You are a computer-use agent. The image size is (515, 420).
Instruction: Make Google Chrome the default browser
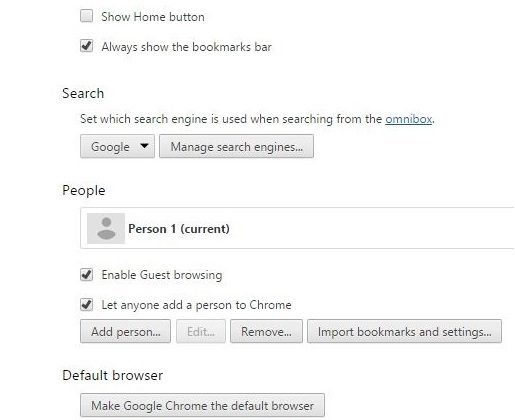click(202, 405)
